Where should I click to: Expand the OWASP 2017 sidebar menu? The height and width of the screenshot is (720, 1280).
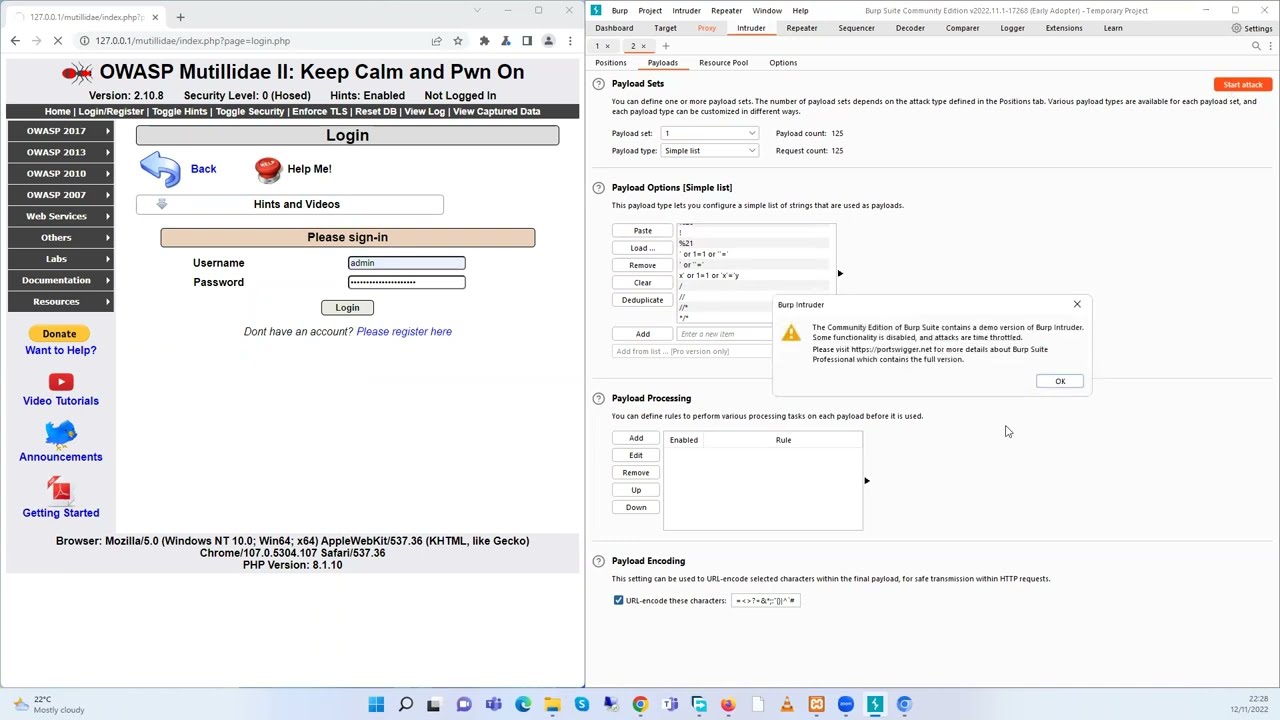tap(60, 131)
